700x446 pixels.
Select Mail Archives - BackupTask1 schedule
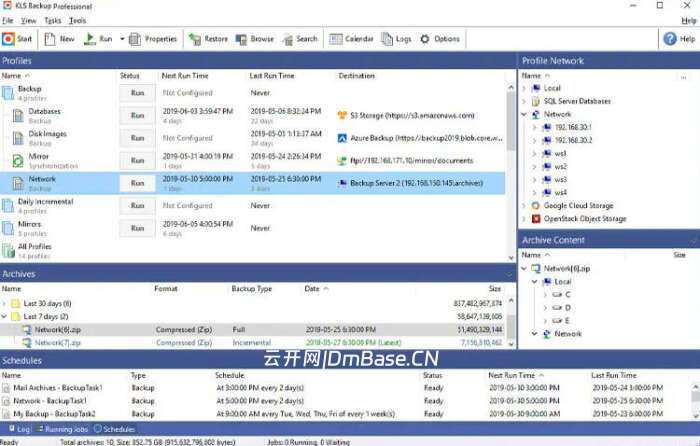tap(58, 388)
